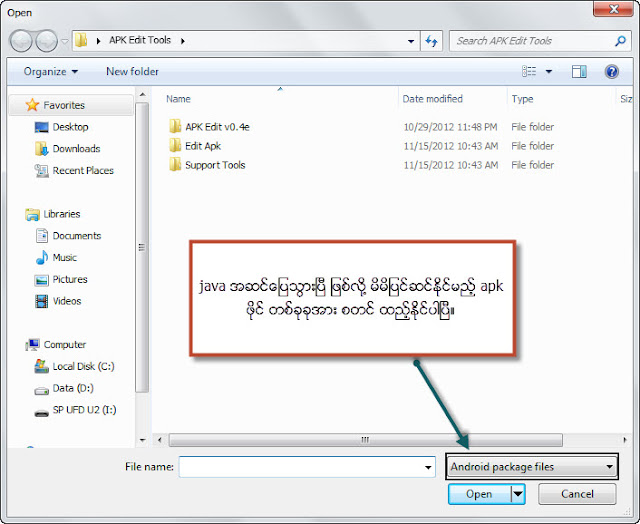The height and width of the screenshot is (524, 640).
Task: Click date 10/29/2012 11:48 PM cell
Action: (x=451, y=127)
